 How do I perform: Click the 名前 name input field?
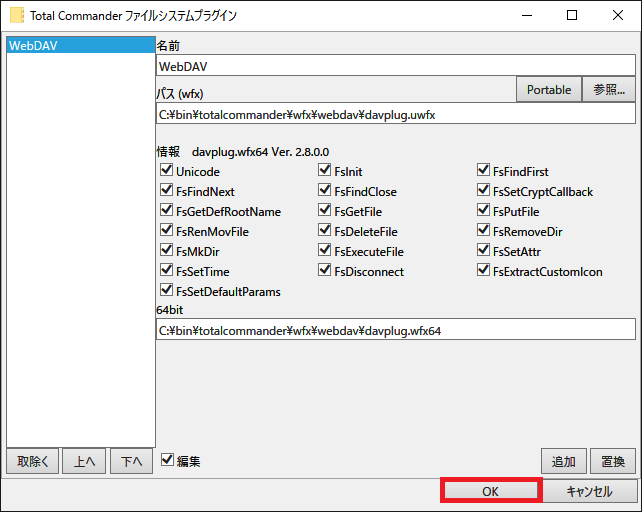click(396, 66)
